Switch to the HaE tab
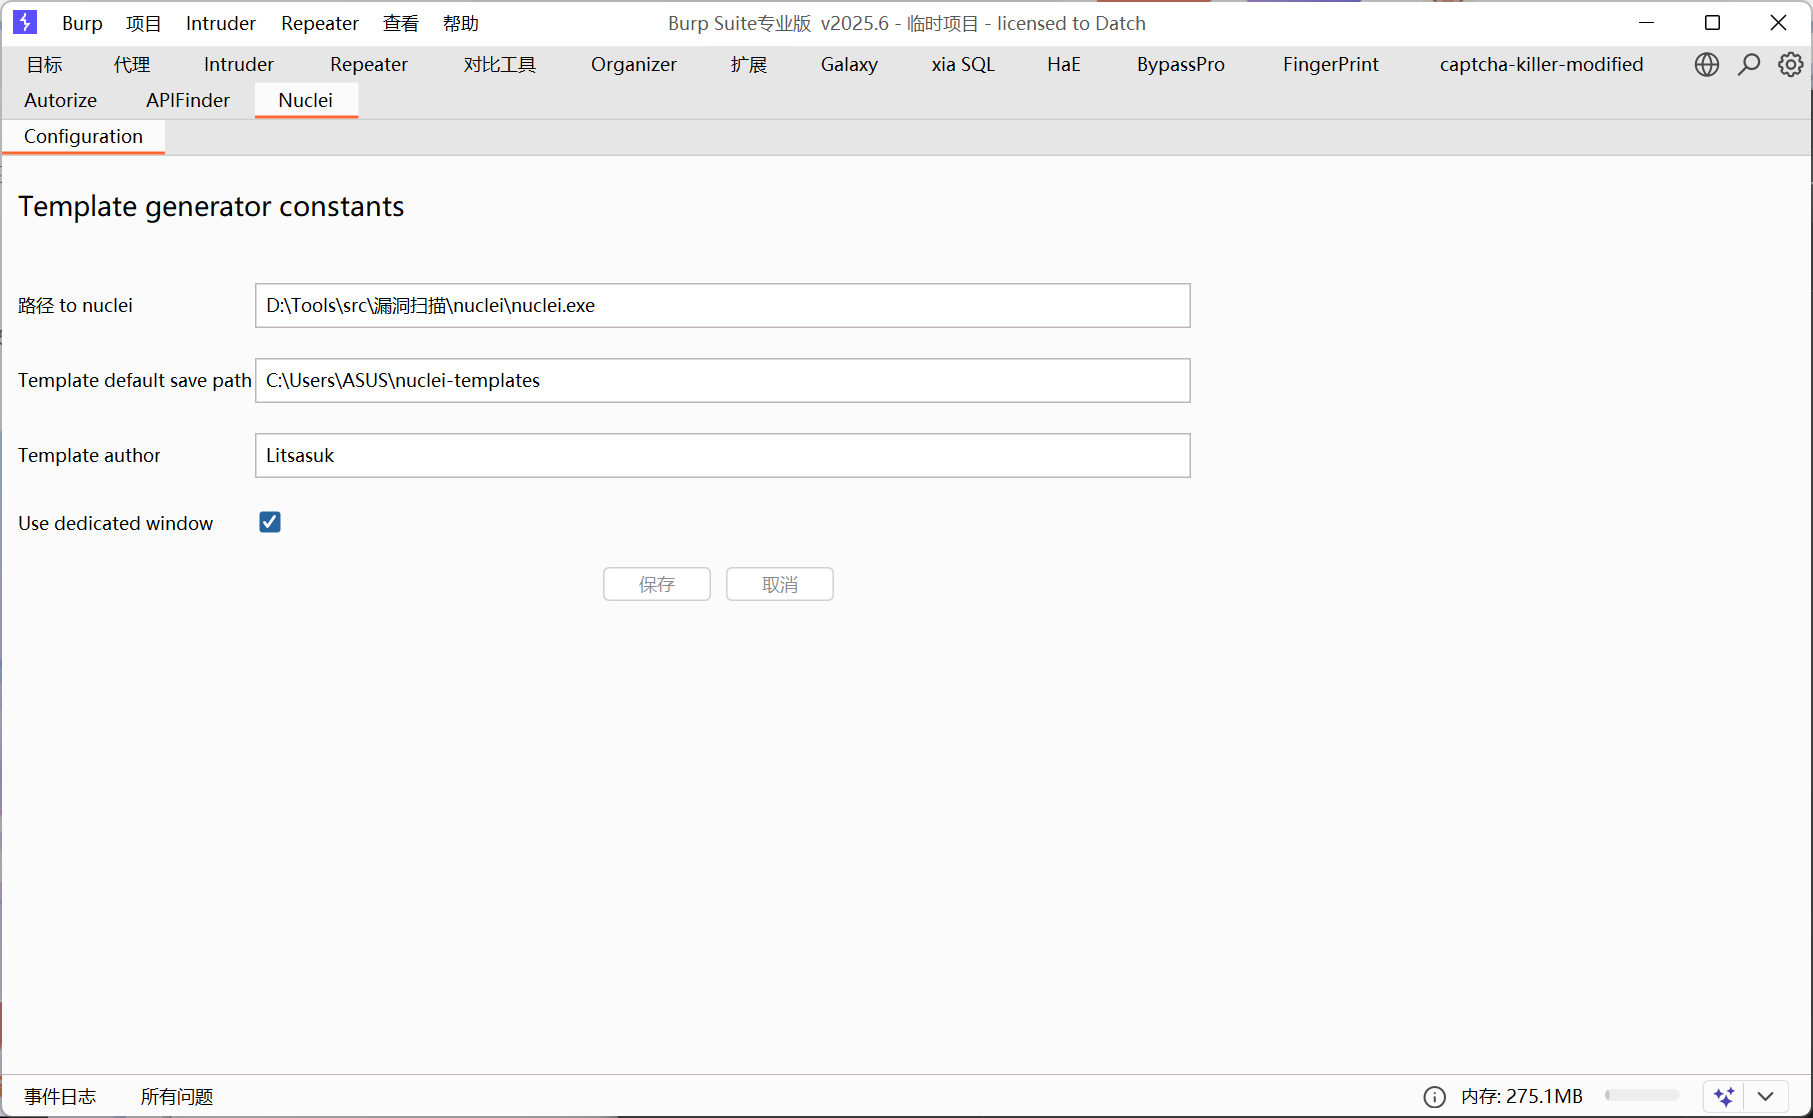This screenshot has height=1118, width=1813. [1064, 65]
